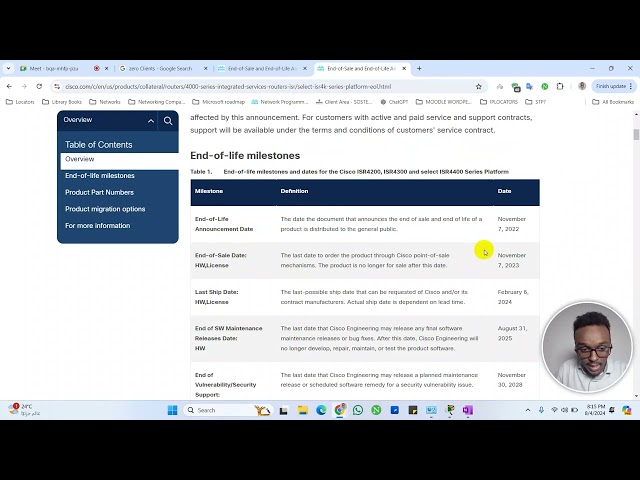This screenshot has width=640, height=480.
Task: Open the Library Books bookmark folder
Action: point(62,102)
